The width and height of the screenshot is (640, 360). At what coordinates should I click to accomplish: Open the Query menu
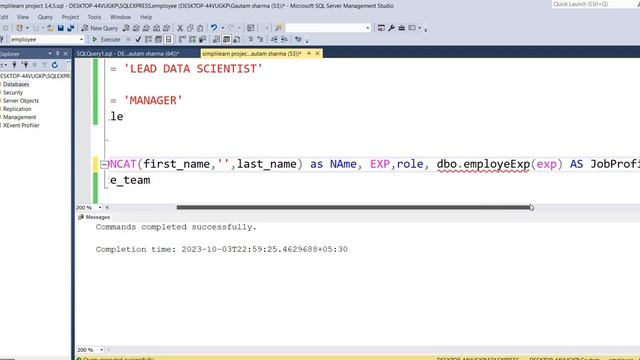(x=45, y=17)
